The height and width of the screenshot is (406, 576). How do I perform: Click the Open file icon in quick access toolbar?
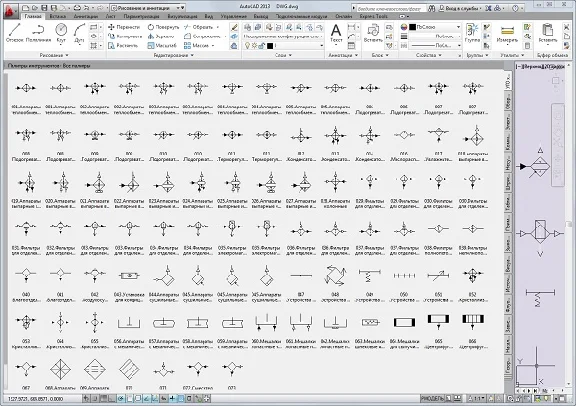pyautogui.click(x=35, y=8)
